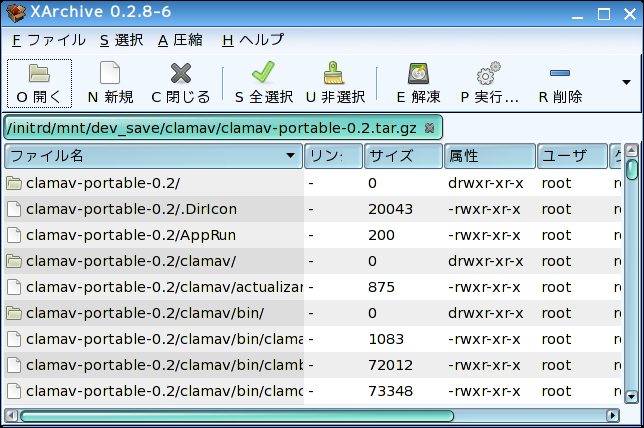Screen dimensions: 644x428
Task: Click the Close (閉じる) X toolbar icon
Action: pos(181,74)
